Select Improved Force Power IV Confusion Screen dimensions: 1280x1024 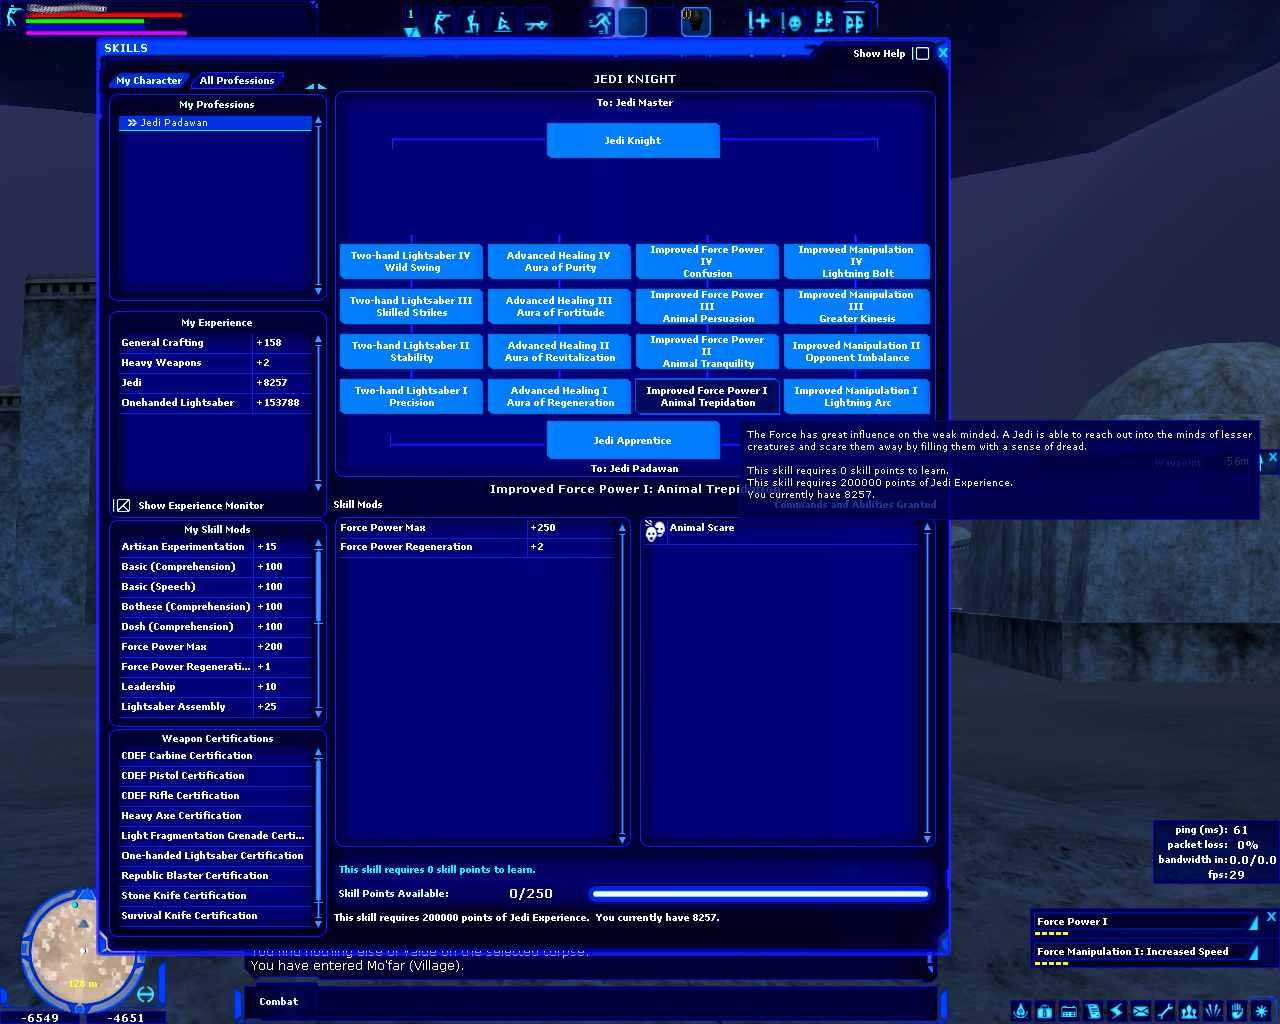(x=707, y=262)
